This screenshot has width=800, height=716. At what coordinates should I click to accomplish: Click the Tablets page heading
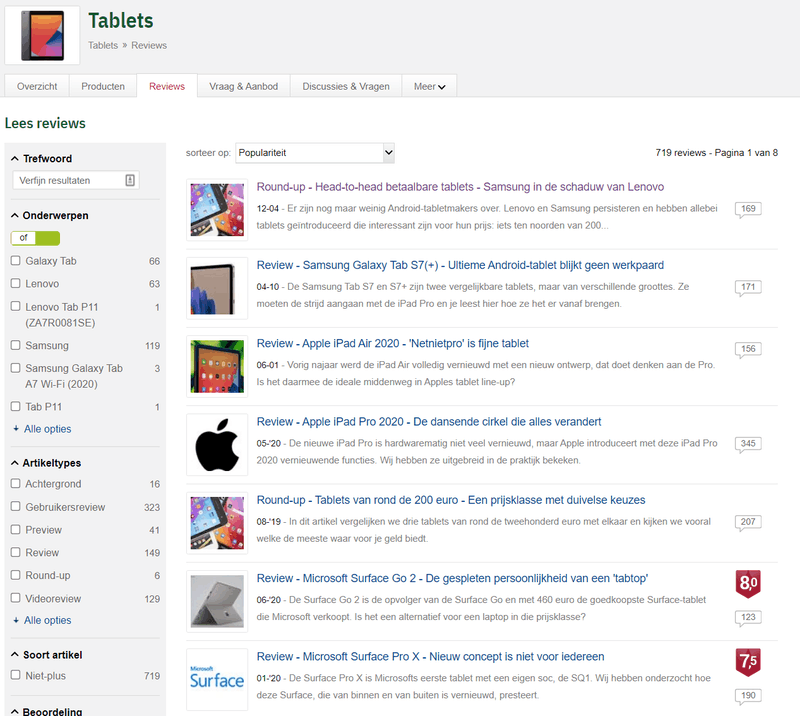pyautogui.click(x=121, y=21)
